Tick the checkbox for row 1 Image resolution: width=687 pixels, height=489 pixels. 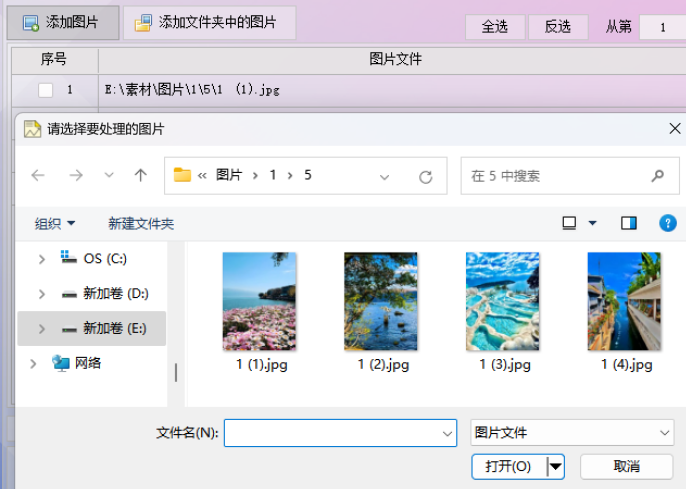click(x=46, y=90)
